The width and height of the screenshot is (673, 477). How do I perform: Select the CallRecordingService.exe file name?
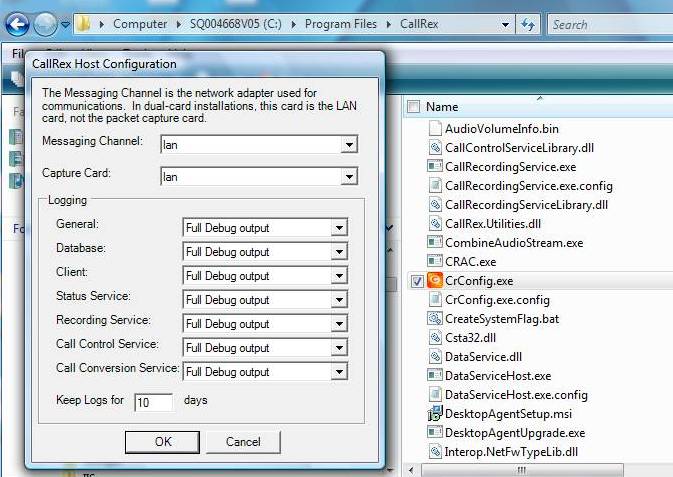click(510, 167)
